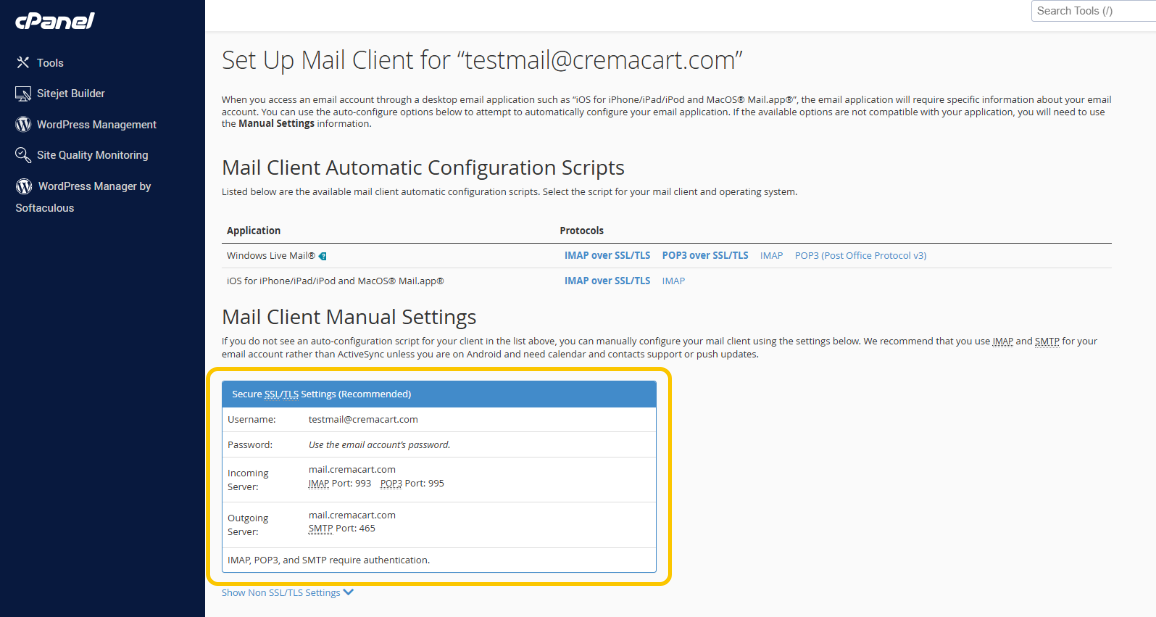The height and width of the screenshot is (617, 1156).
Task: Click username value testmail@cremacart.com
Action: click(x=363, y=419)
